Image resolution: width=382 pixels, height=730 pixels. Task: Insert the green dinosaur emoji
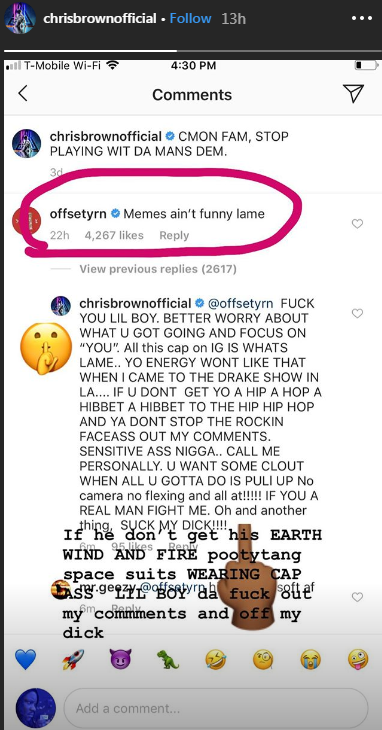[x=168, y=659]
